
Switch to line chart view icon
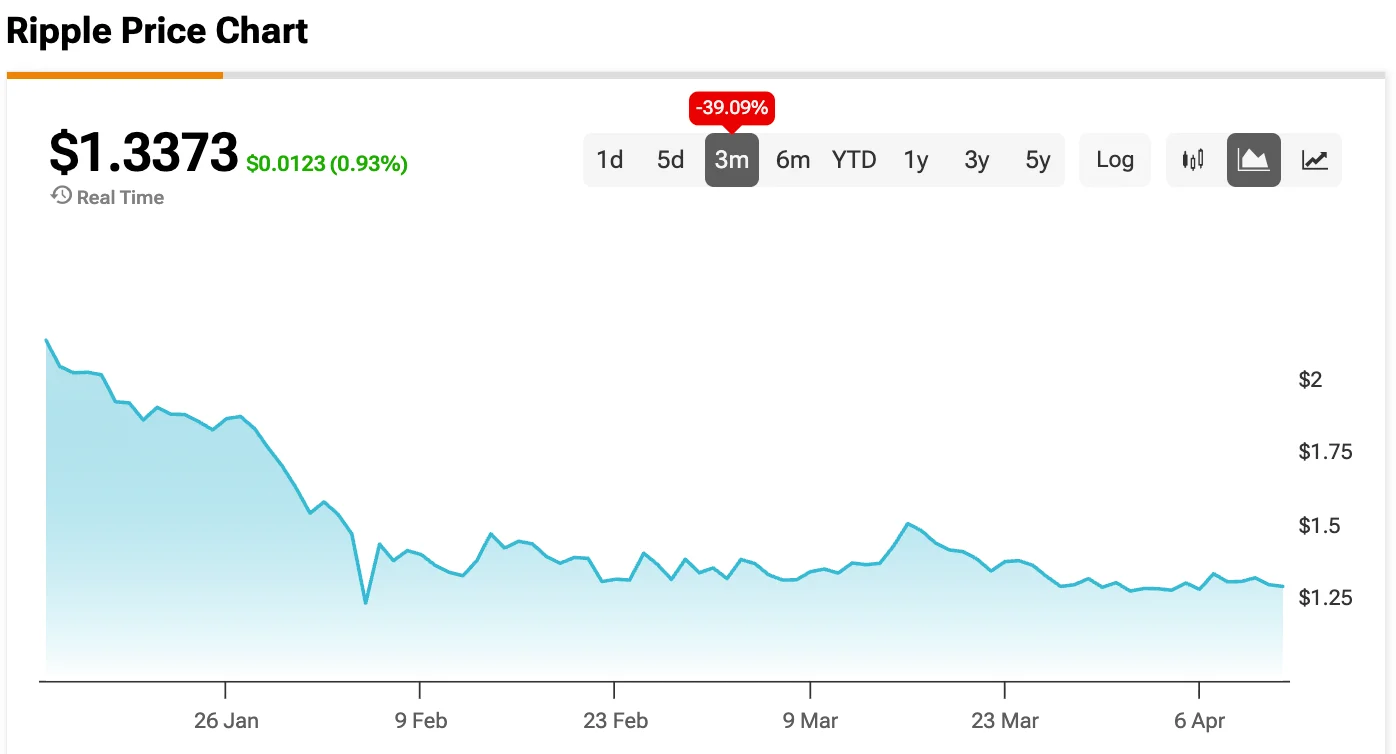pos(1315,160)
